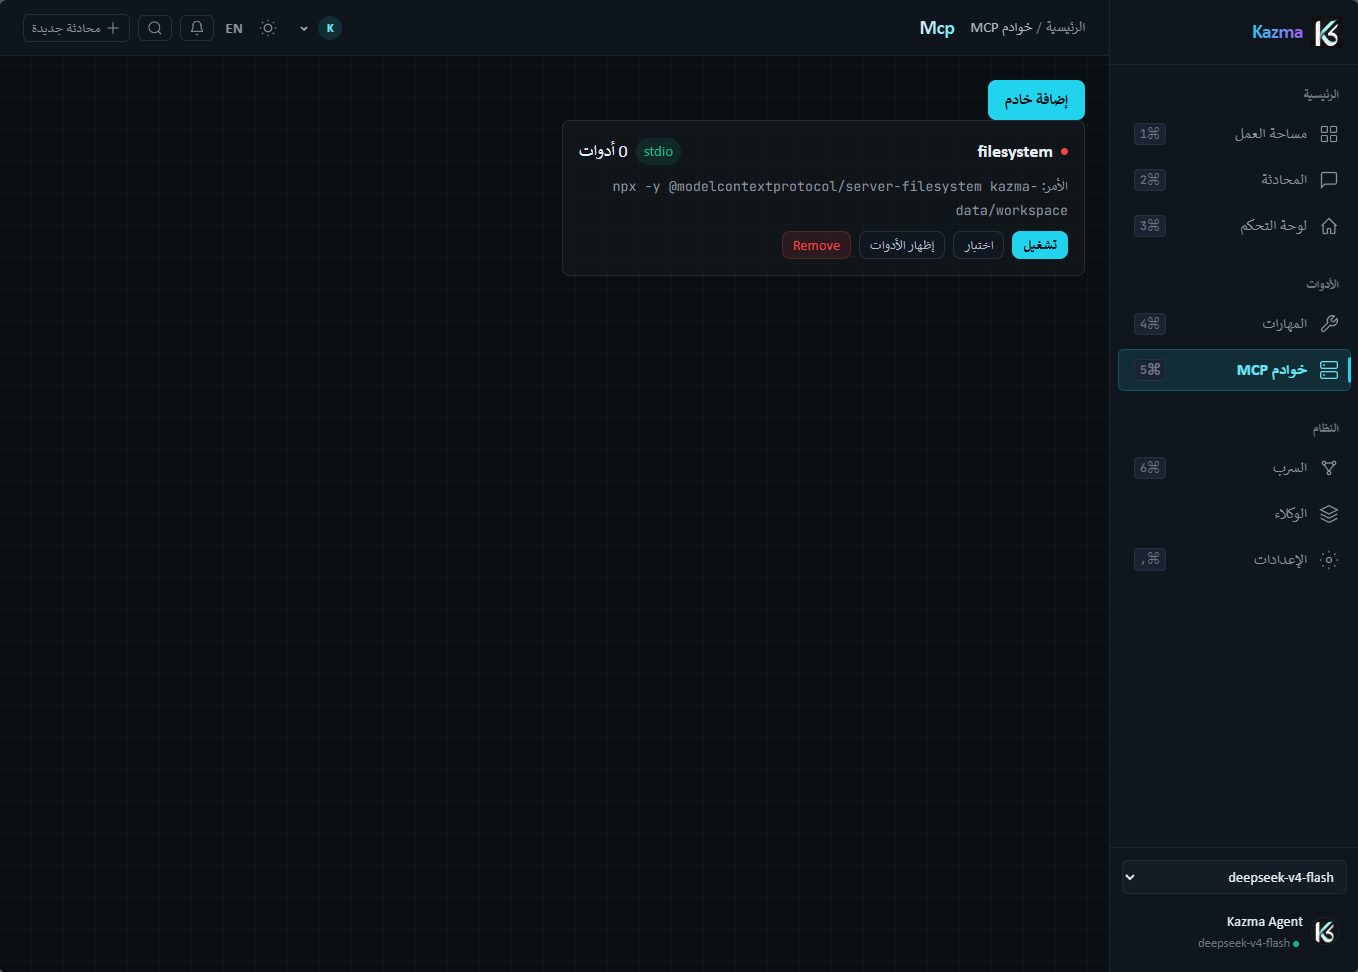Image resolution: width=1358 pixels, height=972 pixels.
Task: Toggle light theme with the sun icon
Action: click(268, 28)
